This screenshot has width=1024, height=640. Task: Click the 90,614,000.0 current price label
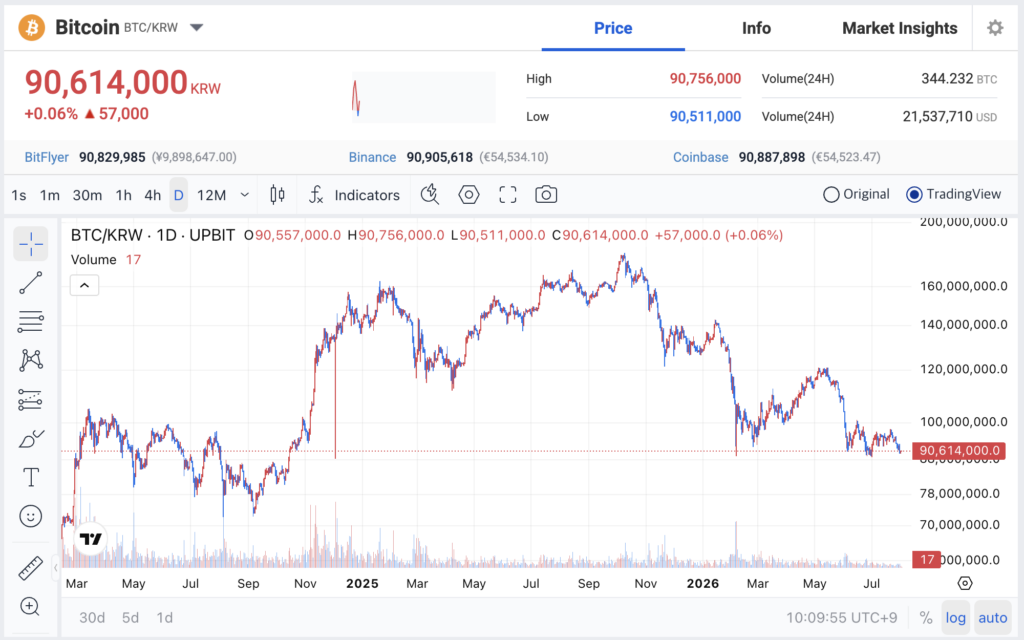pyautogui.click(x=959, y=451)
